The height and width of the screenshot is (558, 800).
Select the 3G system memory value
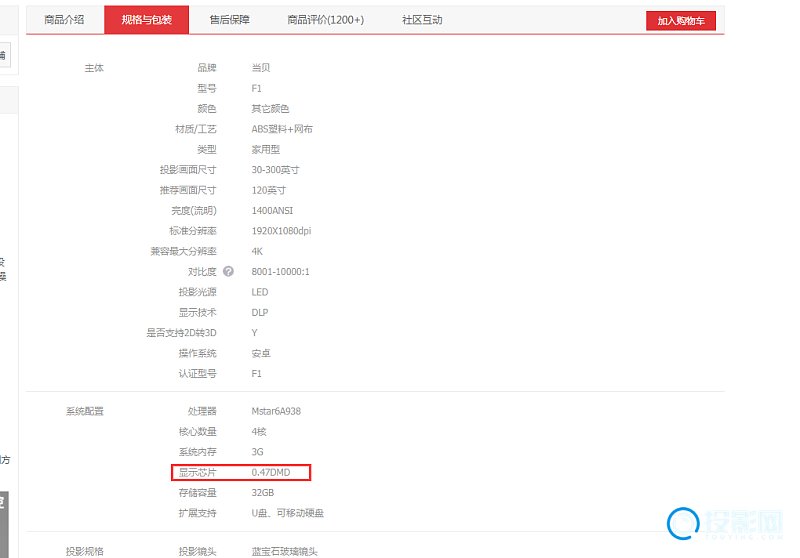point(257,452)
